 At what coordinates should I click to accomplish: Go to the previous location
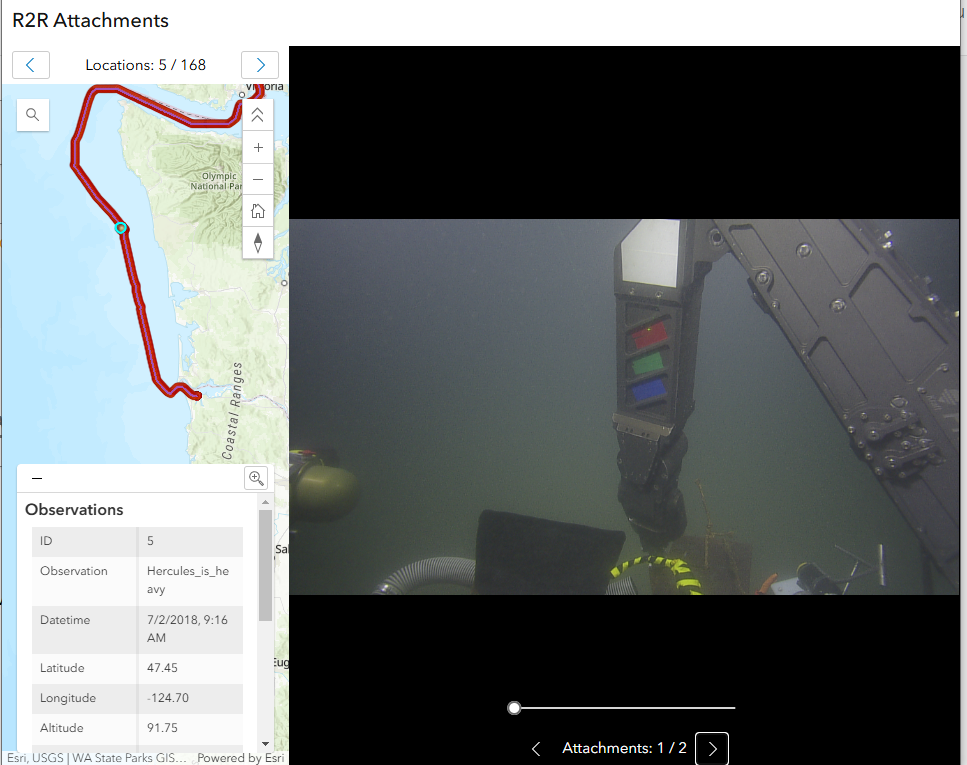[x=31, y=65]
